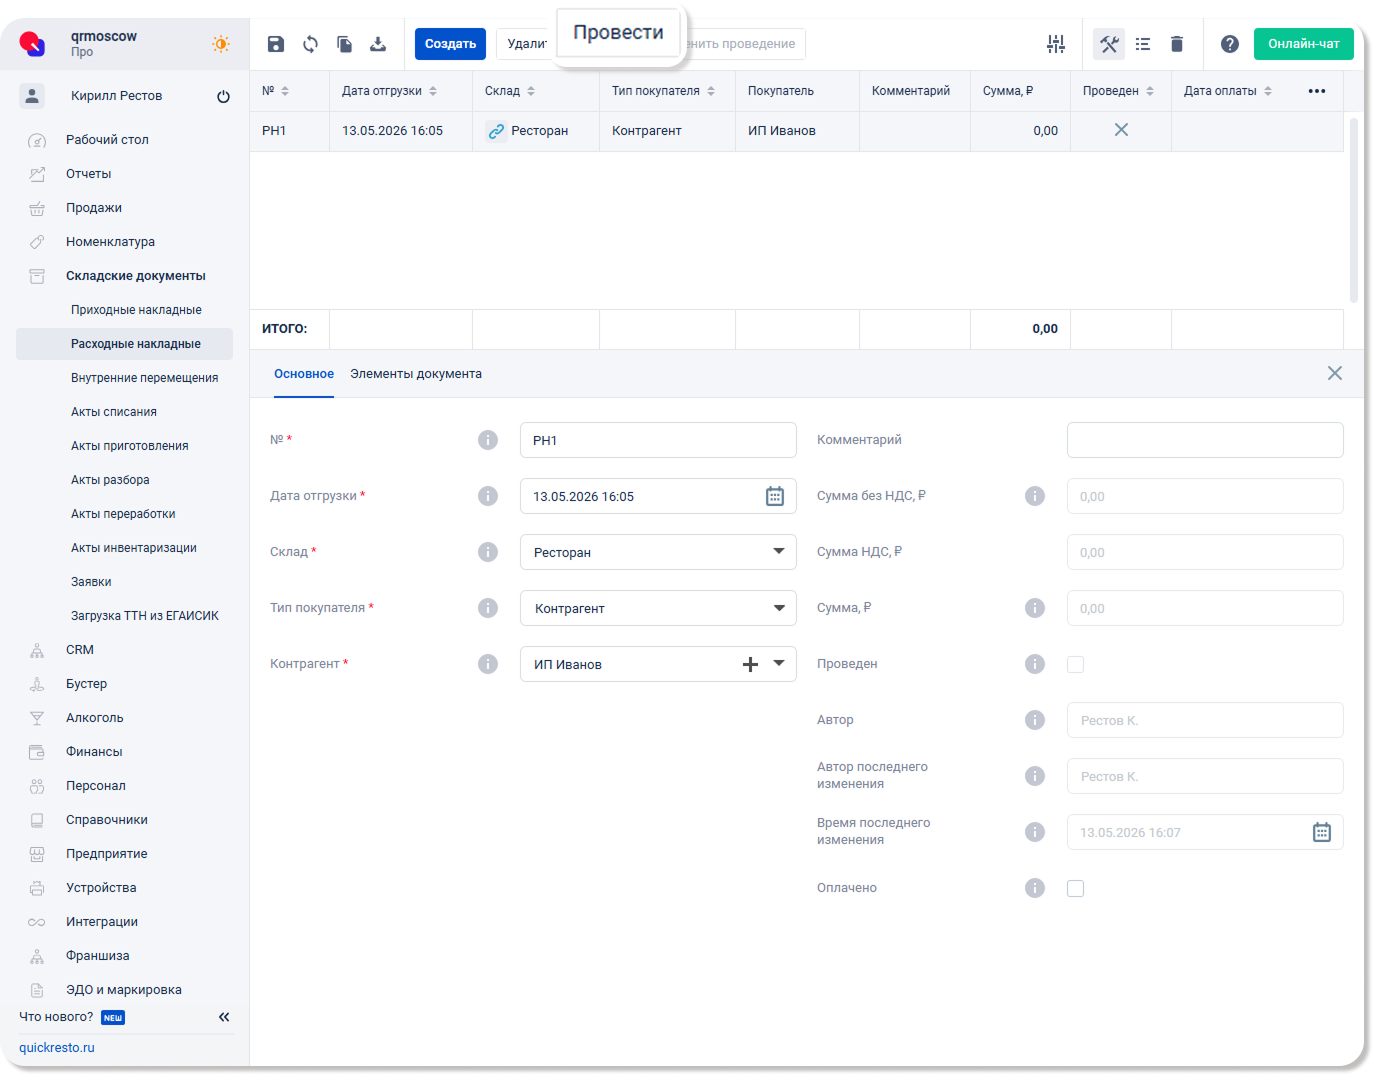Click the copy document icon

[x=344, y=44]
